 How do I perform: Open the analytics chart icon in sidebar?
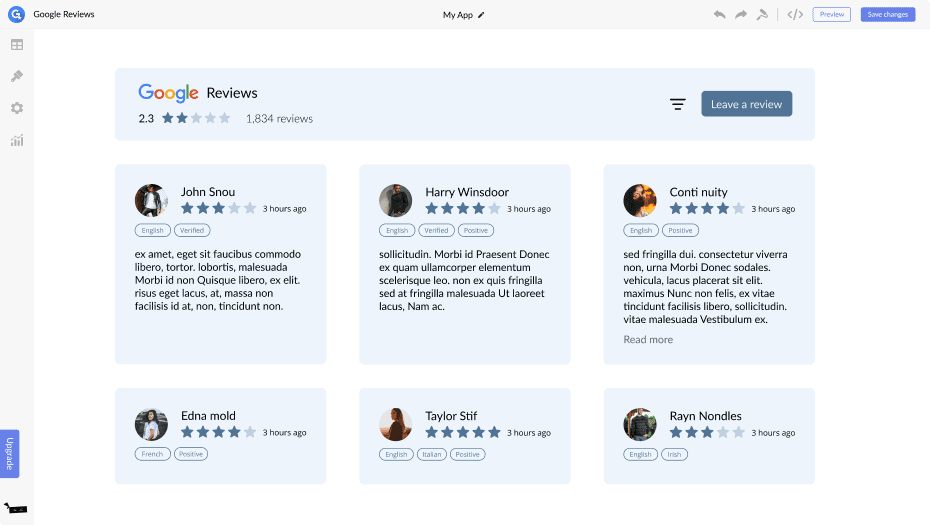pyautogui.click(x=17, y=140)
